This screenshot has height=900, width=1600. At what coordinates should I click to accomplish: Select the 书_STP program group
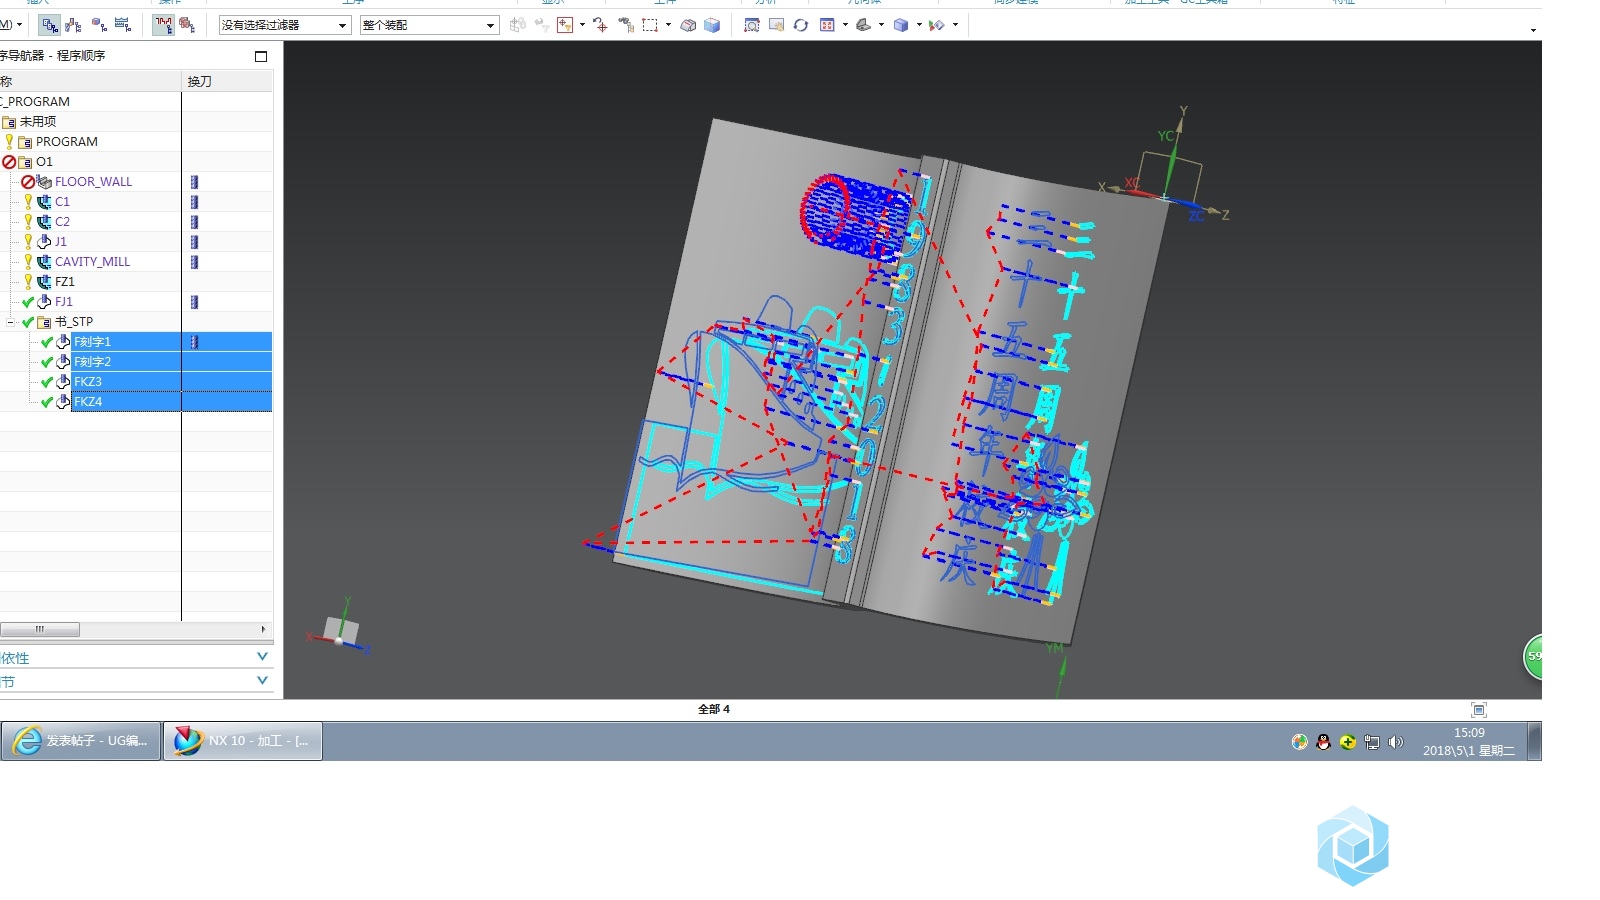point(74,322)
